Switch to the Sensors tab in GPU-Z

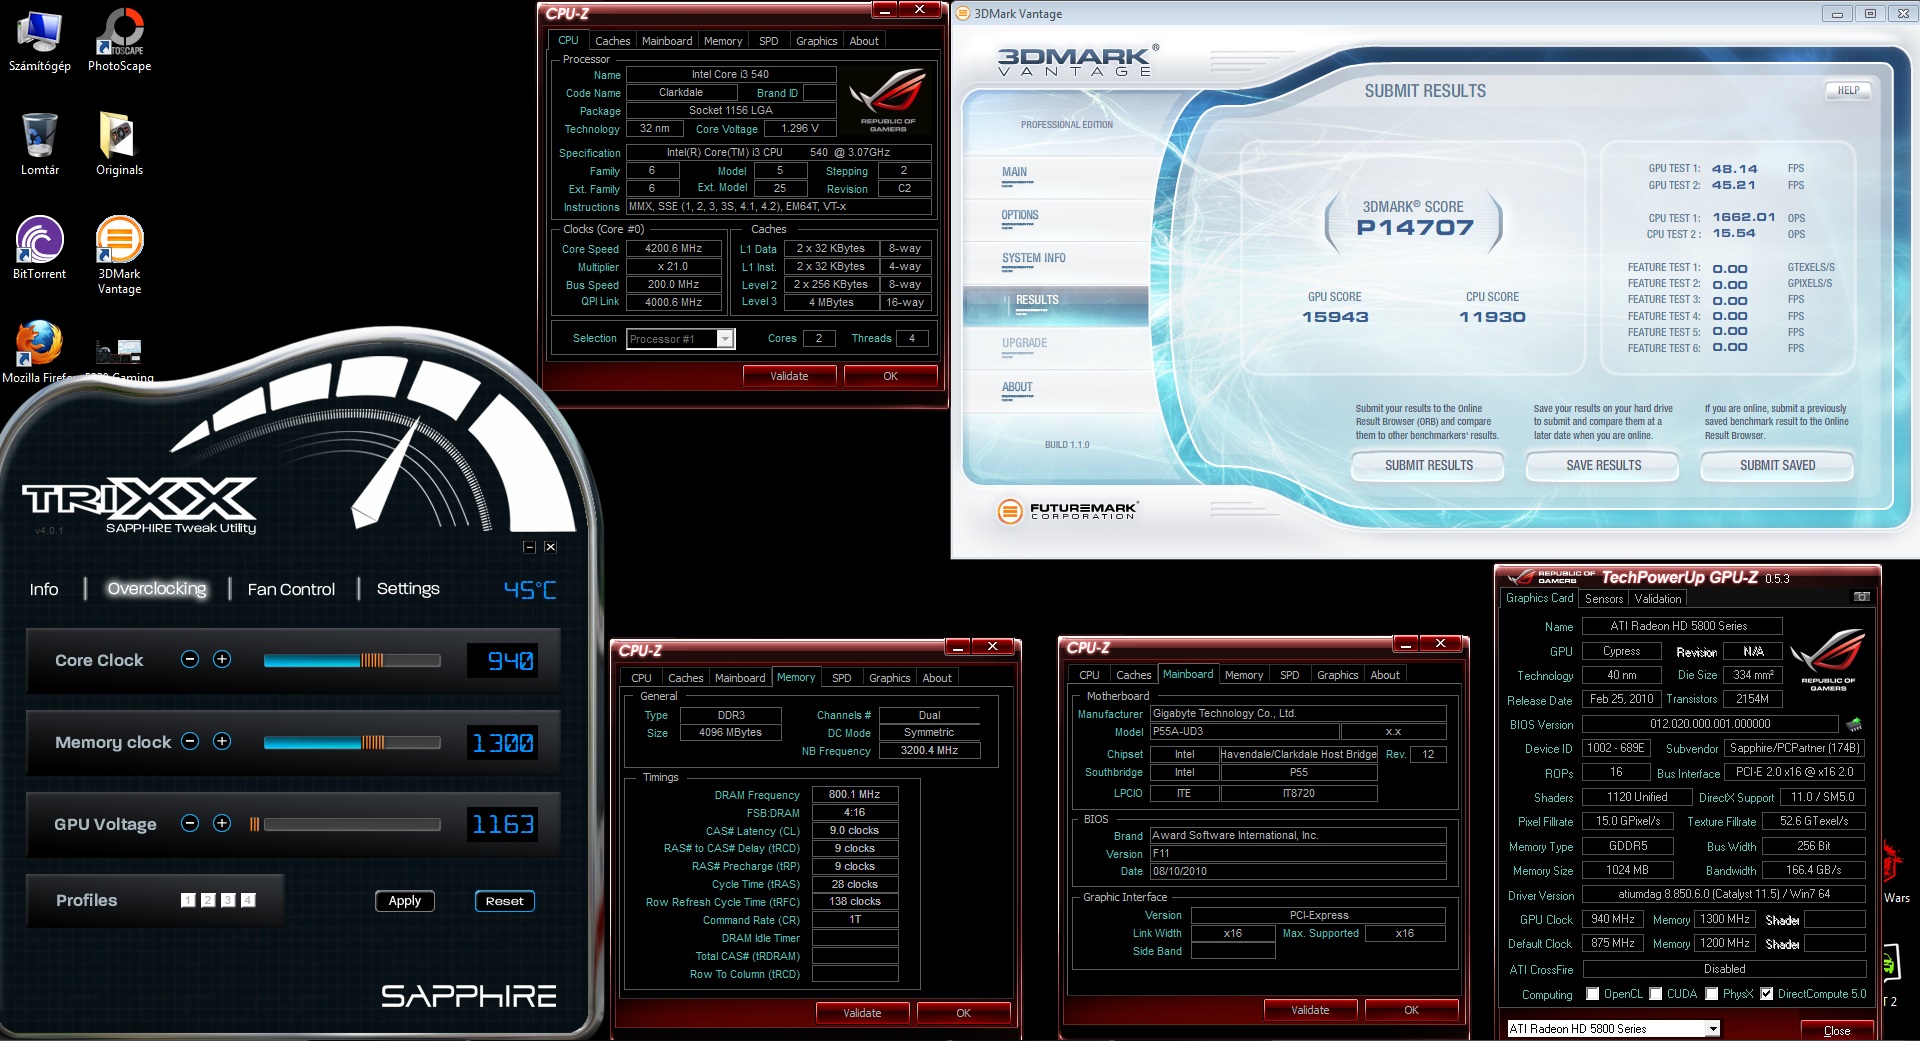[x=1604, y=599]
